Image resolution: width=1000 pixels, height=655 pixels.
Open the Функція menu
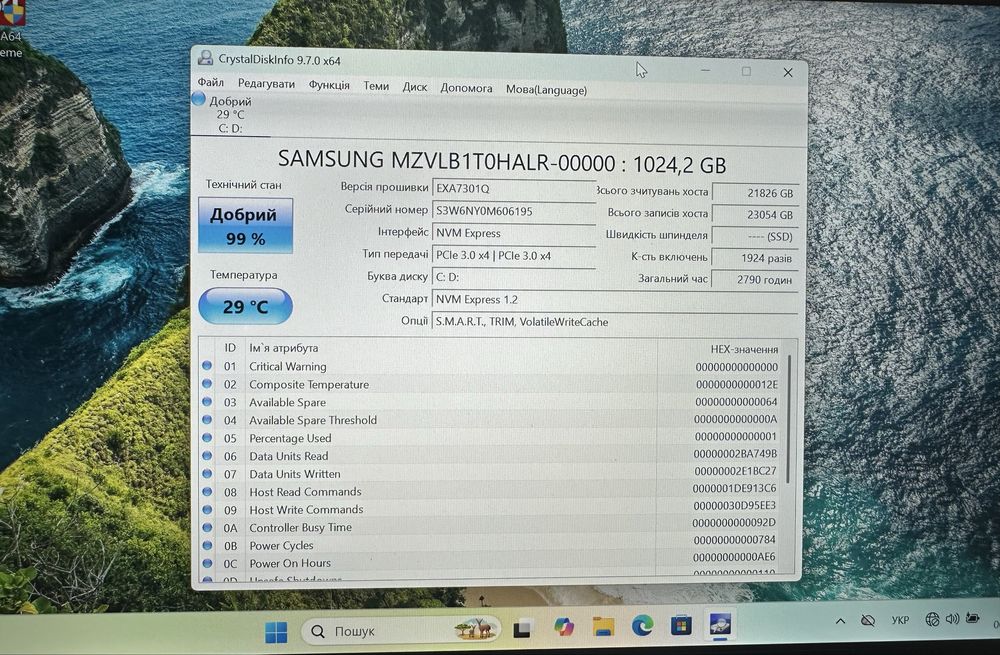329,85
